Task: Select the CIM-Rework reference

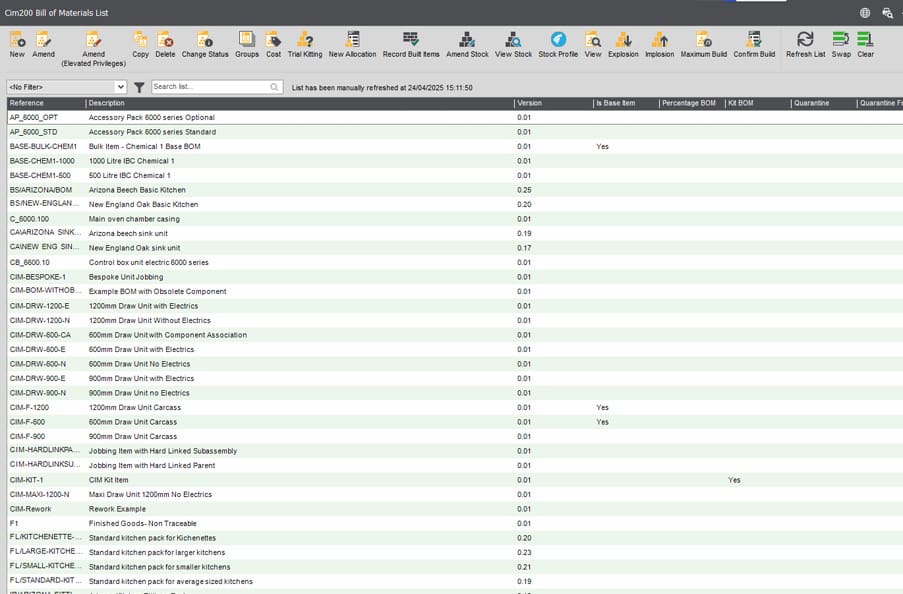Action: pyautogui.click(x=31, y=509)
